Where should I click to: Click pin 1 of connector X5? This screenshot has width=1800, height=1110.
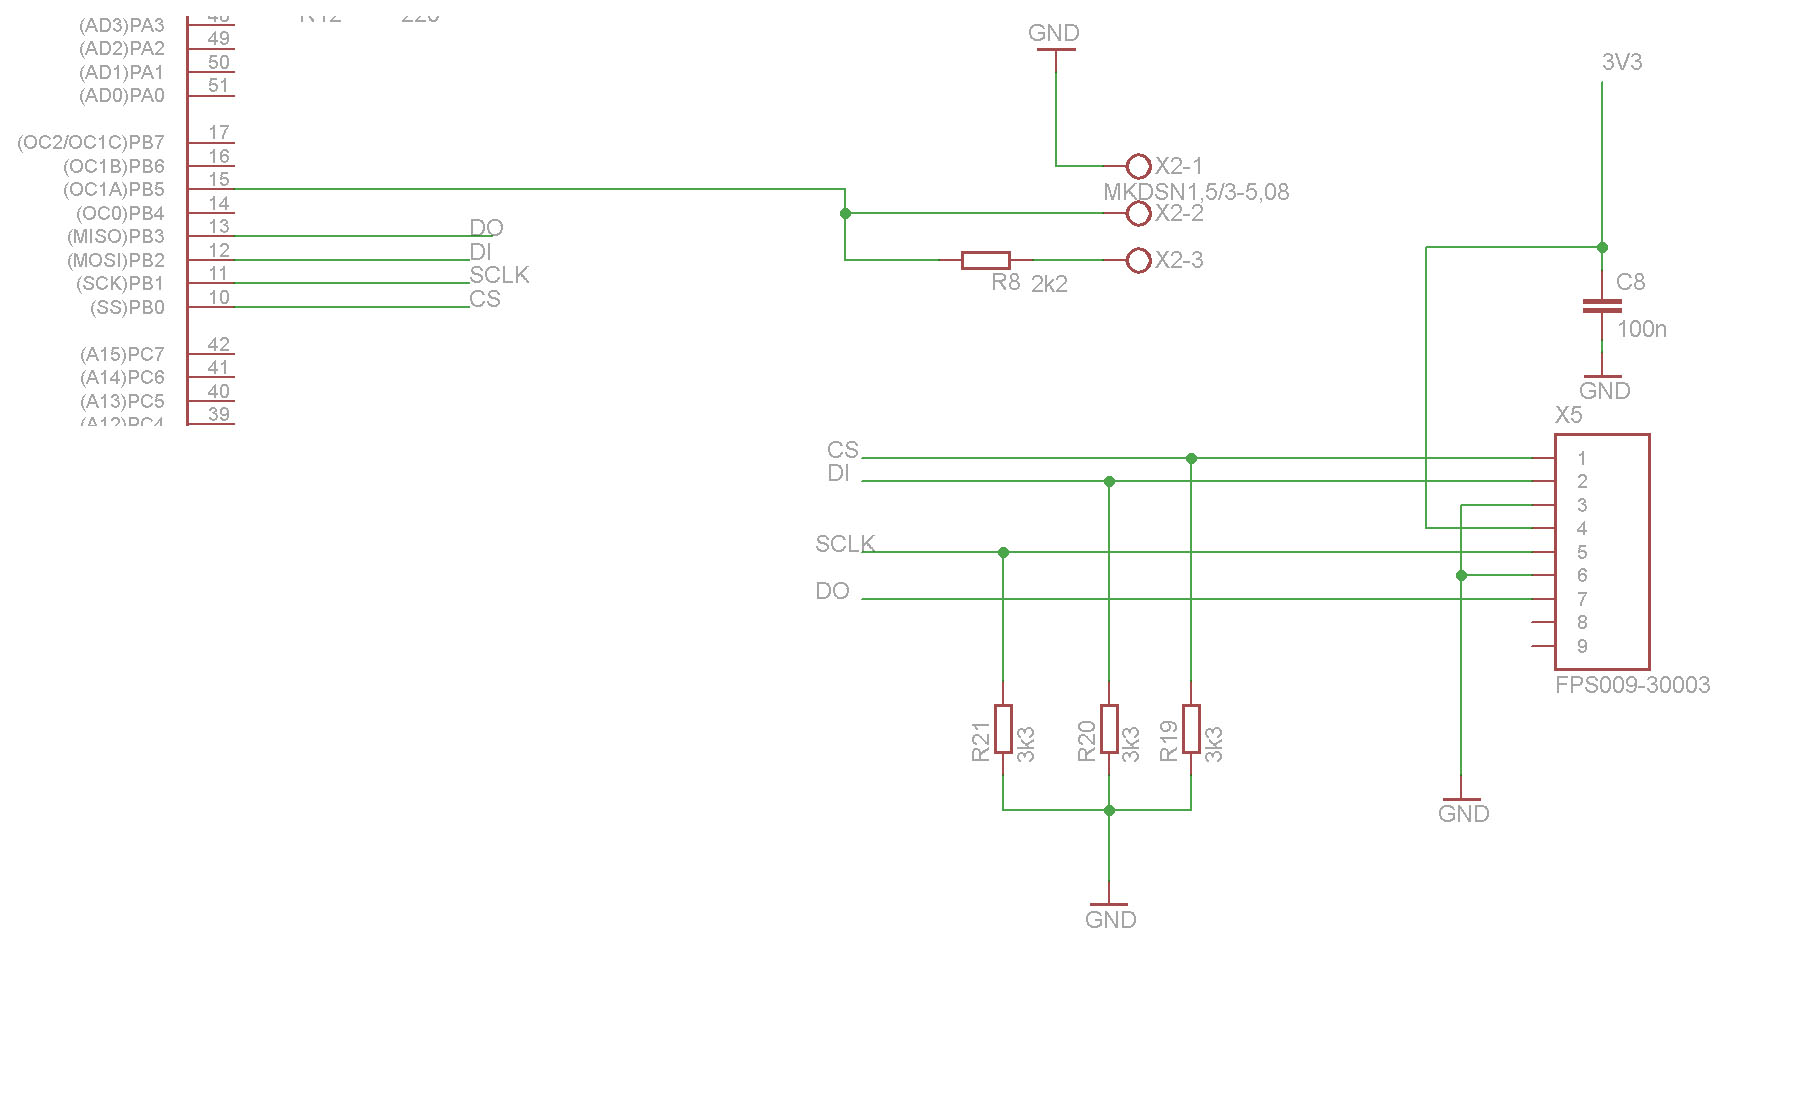coord(1582,458)
